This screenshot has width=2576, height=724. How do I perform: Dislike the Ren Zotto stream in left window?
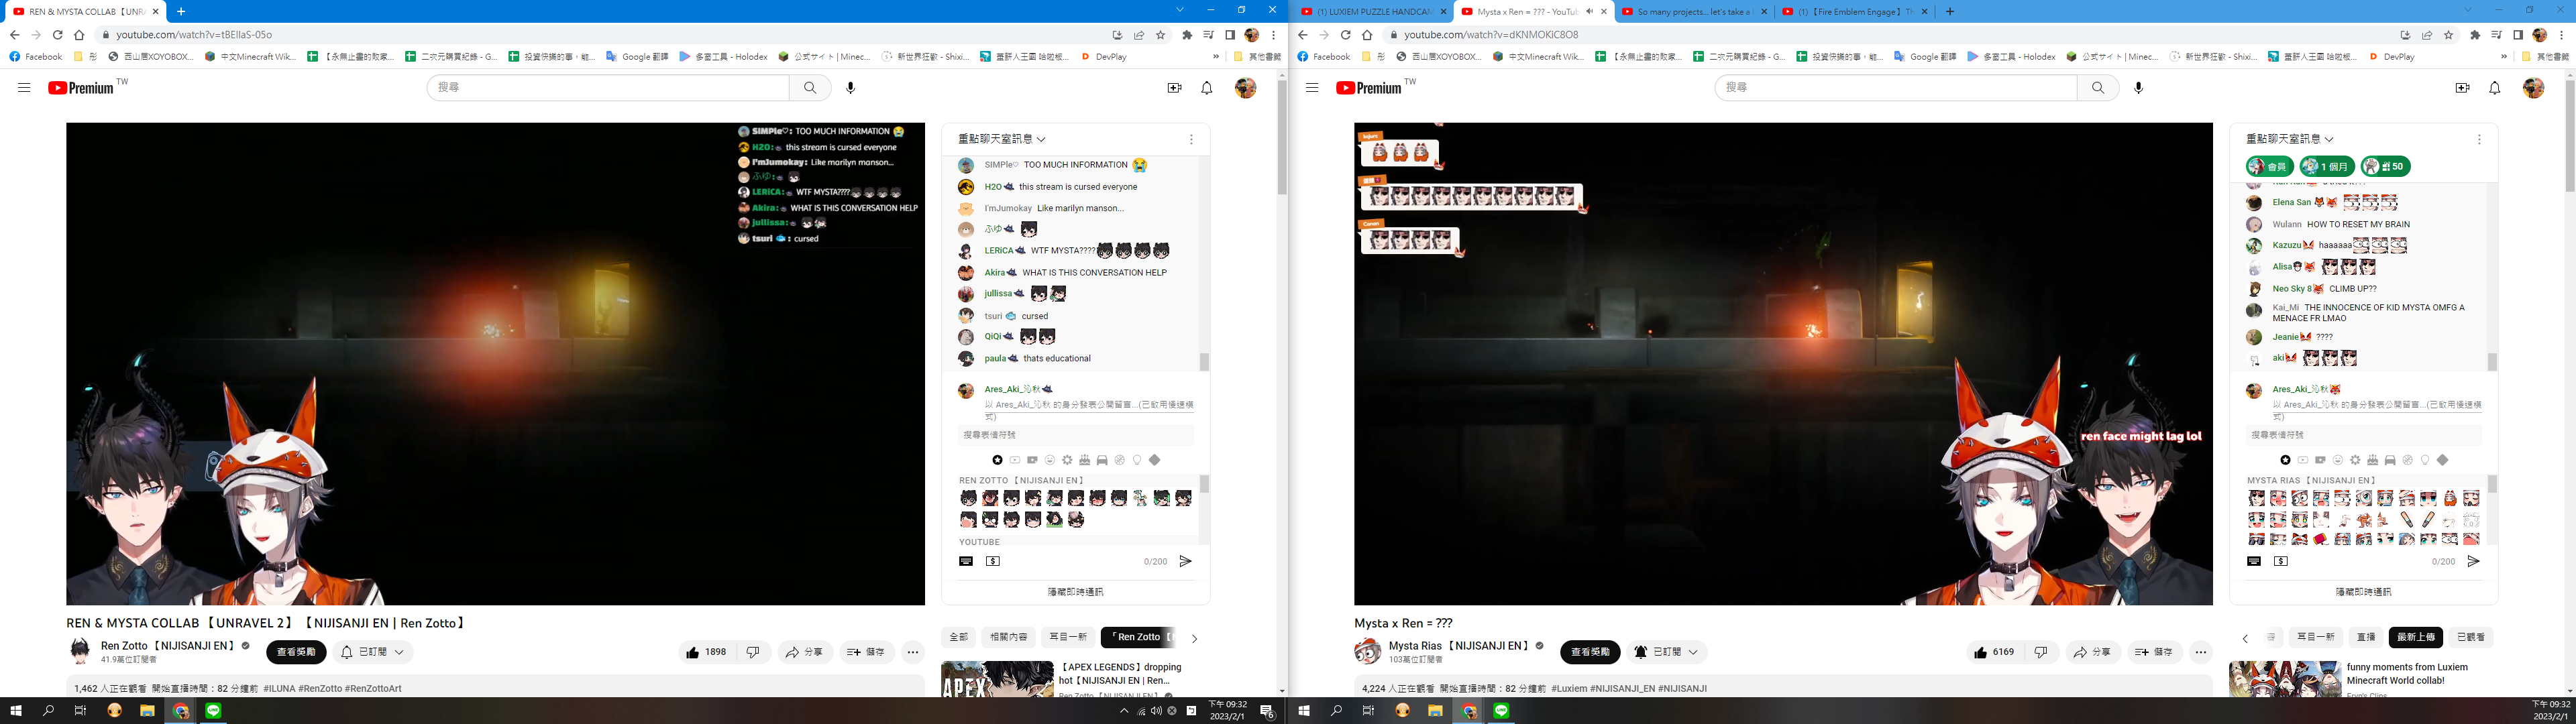[753, 652]
